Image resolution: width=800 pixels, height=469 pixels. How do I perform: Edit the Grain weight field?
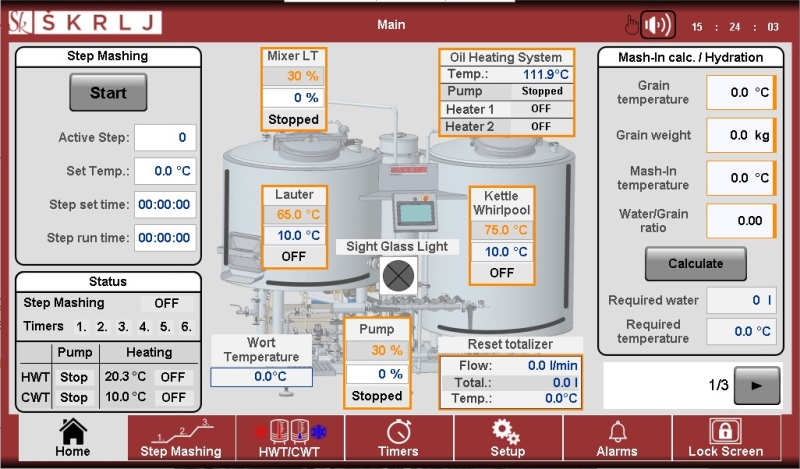pos(740,135)
